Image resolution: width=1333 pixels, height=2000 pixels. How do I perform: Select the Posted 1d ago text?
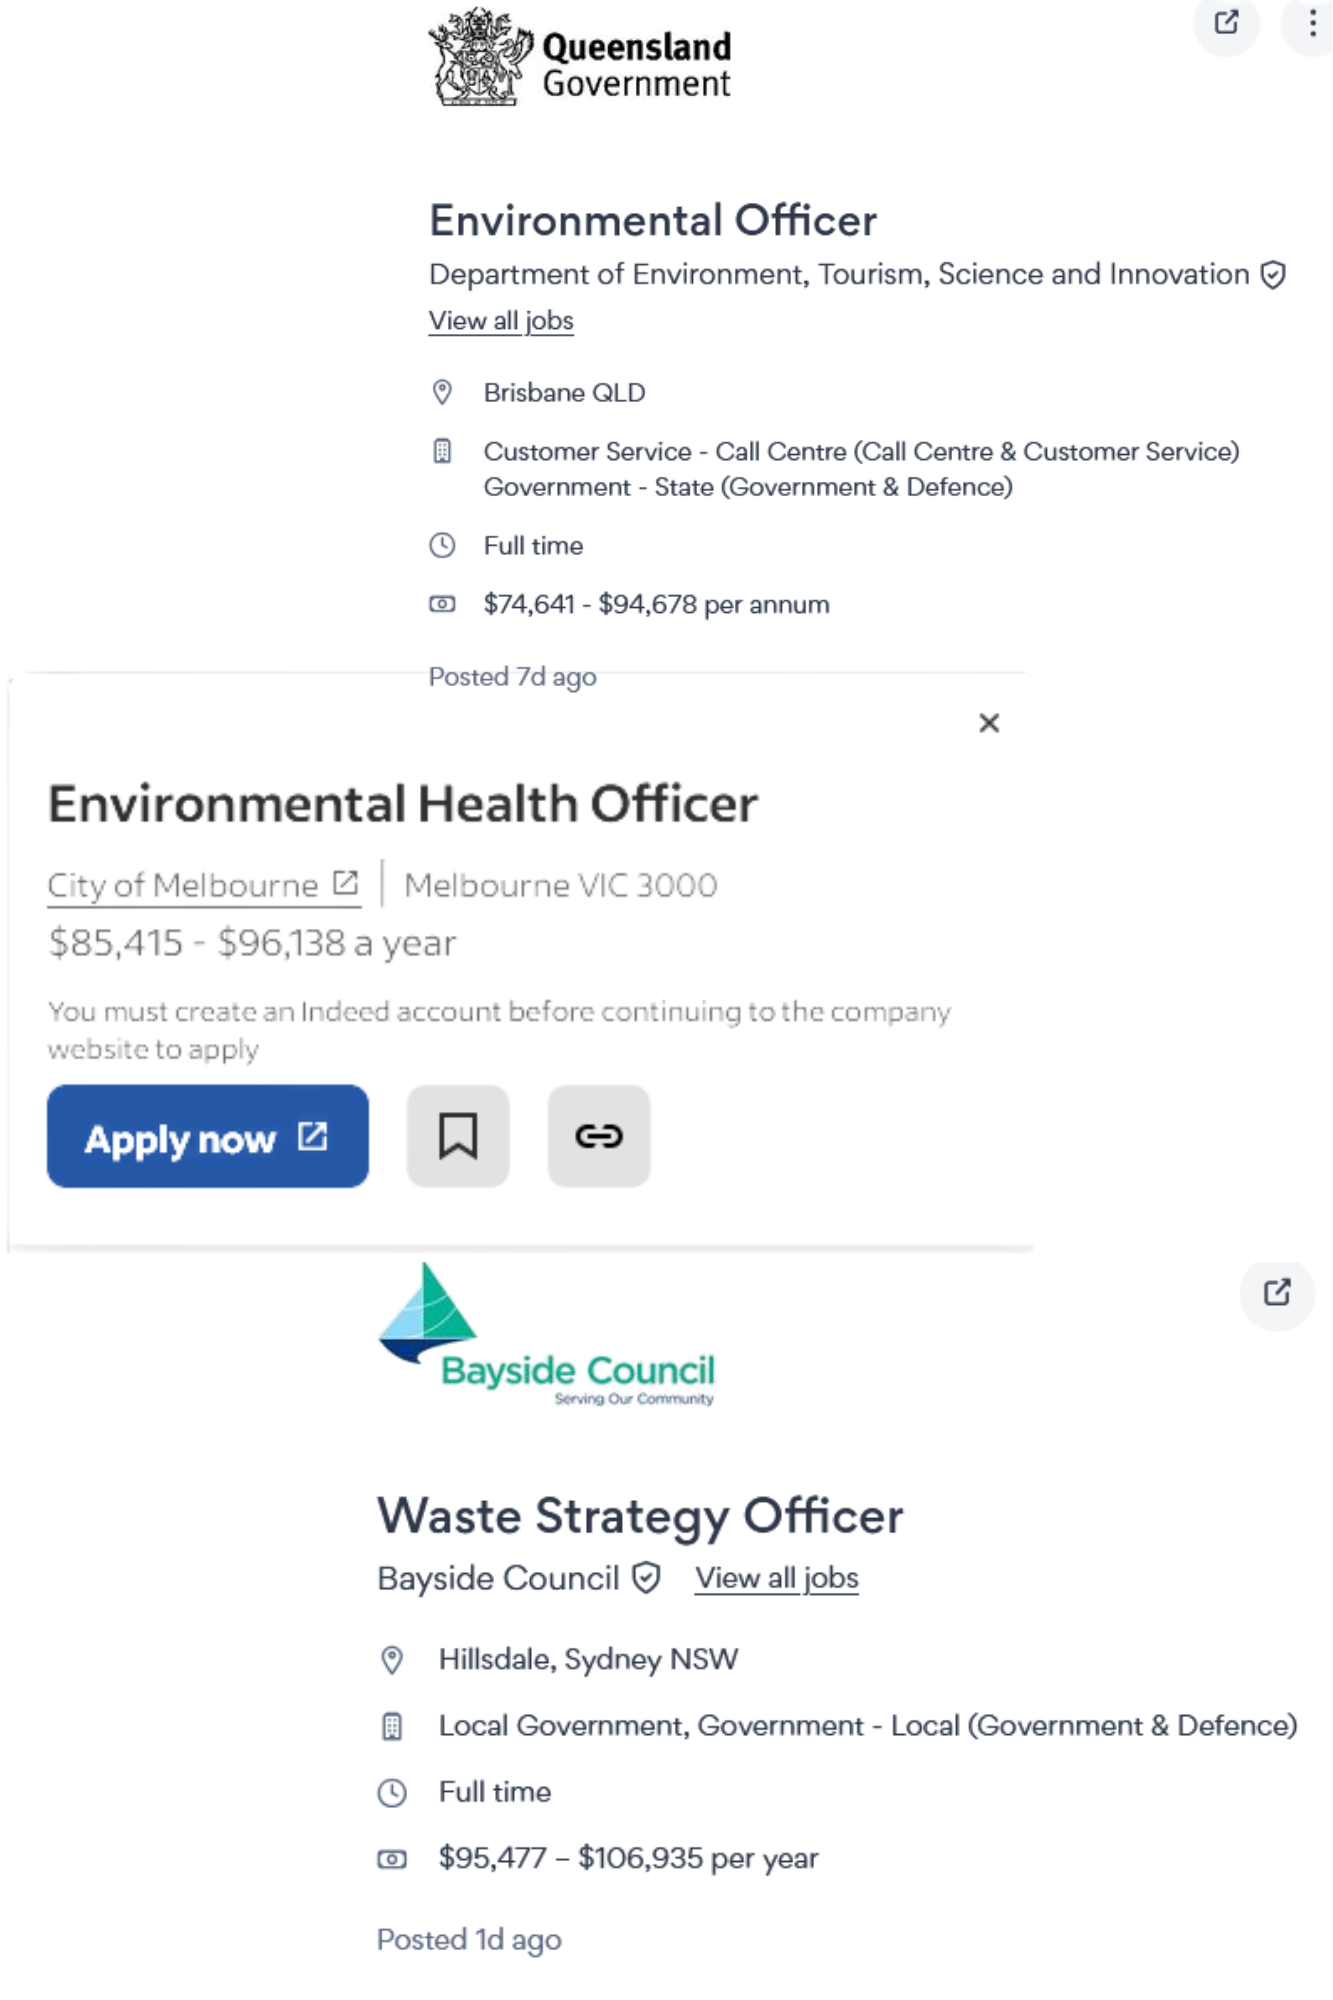[x=469, y=1940]
